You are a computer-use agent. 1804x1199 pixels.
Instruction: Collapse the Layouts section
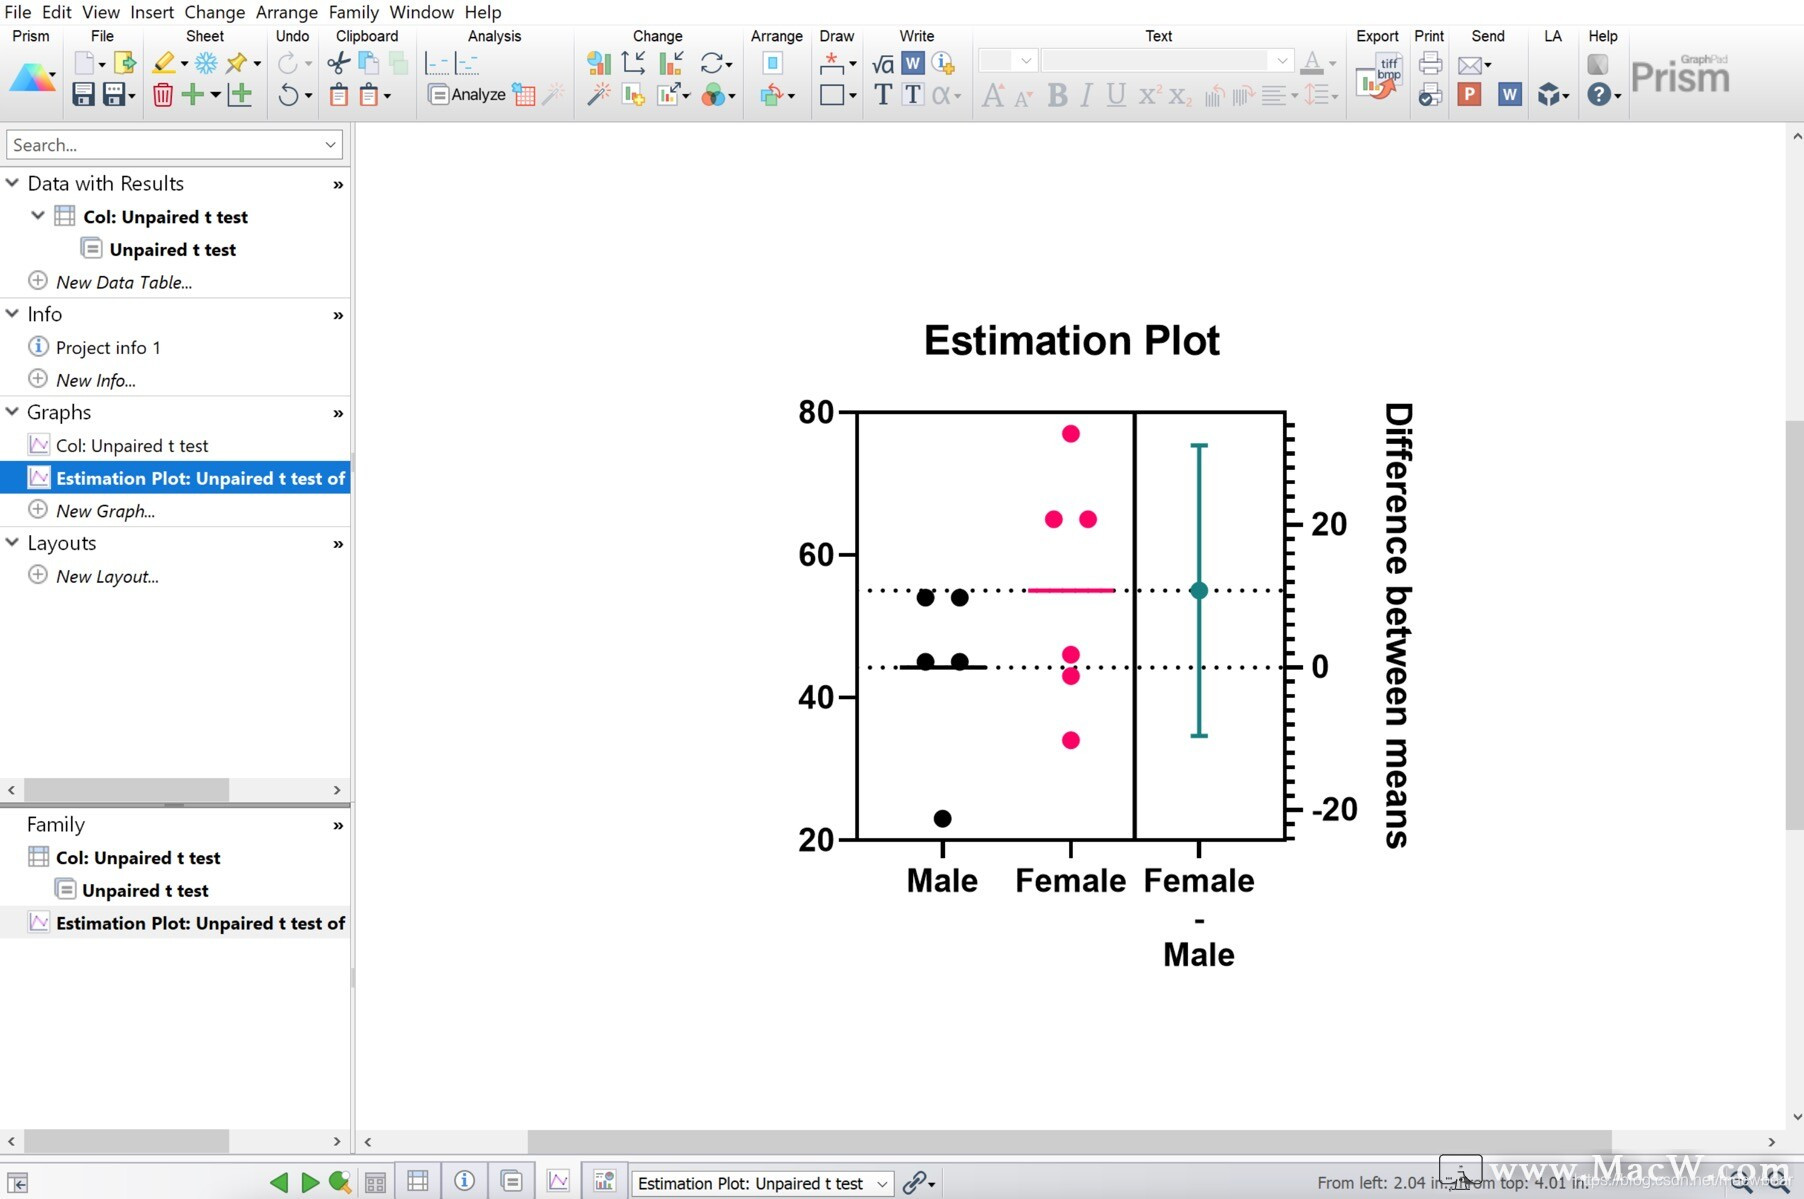coord(13,542)
